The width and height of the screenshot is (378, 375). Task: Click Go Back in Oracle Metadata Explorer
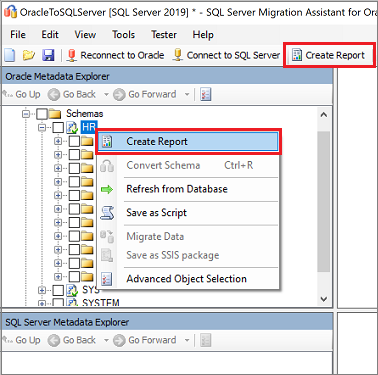click(x=72, y=94)
